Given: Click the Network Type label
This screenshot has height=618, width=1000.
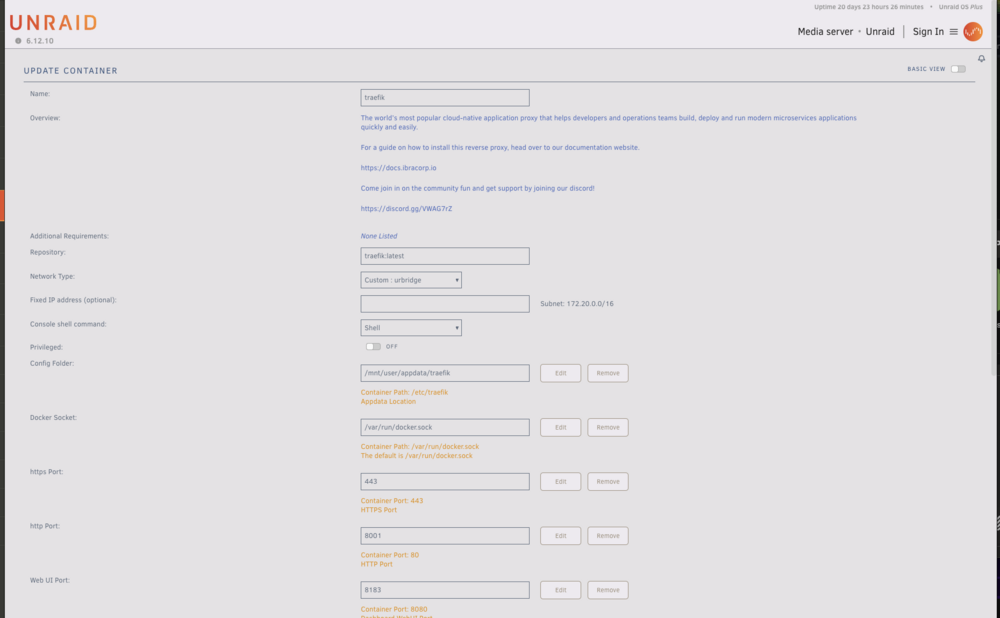Looking at the screenshot, I should 52,276.
